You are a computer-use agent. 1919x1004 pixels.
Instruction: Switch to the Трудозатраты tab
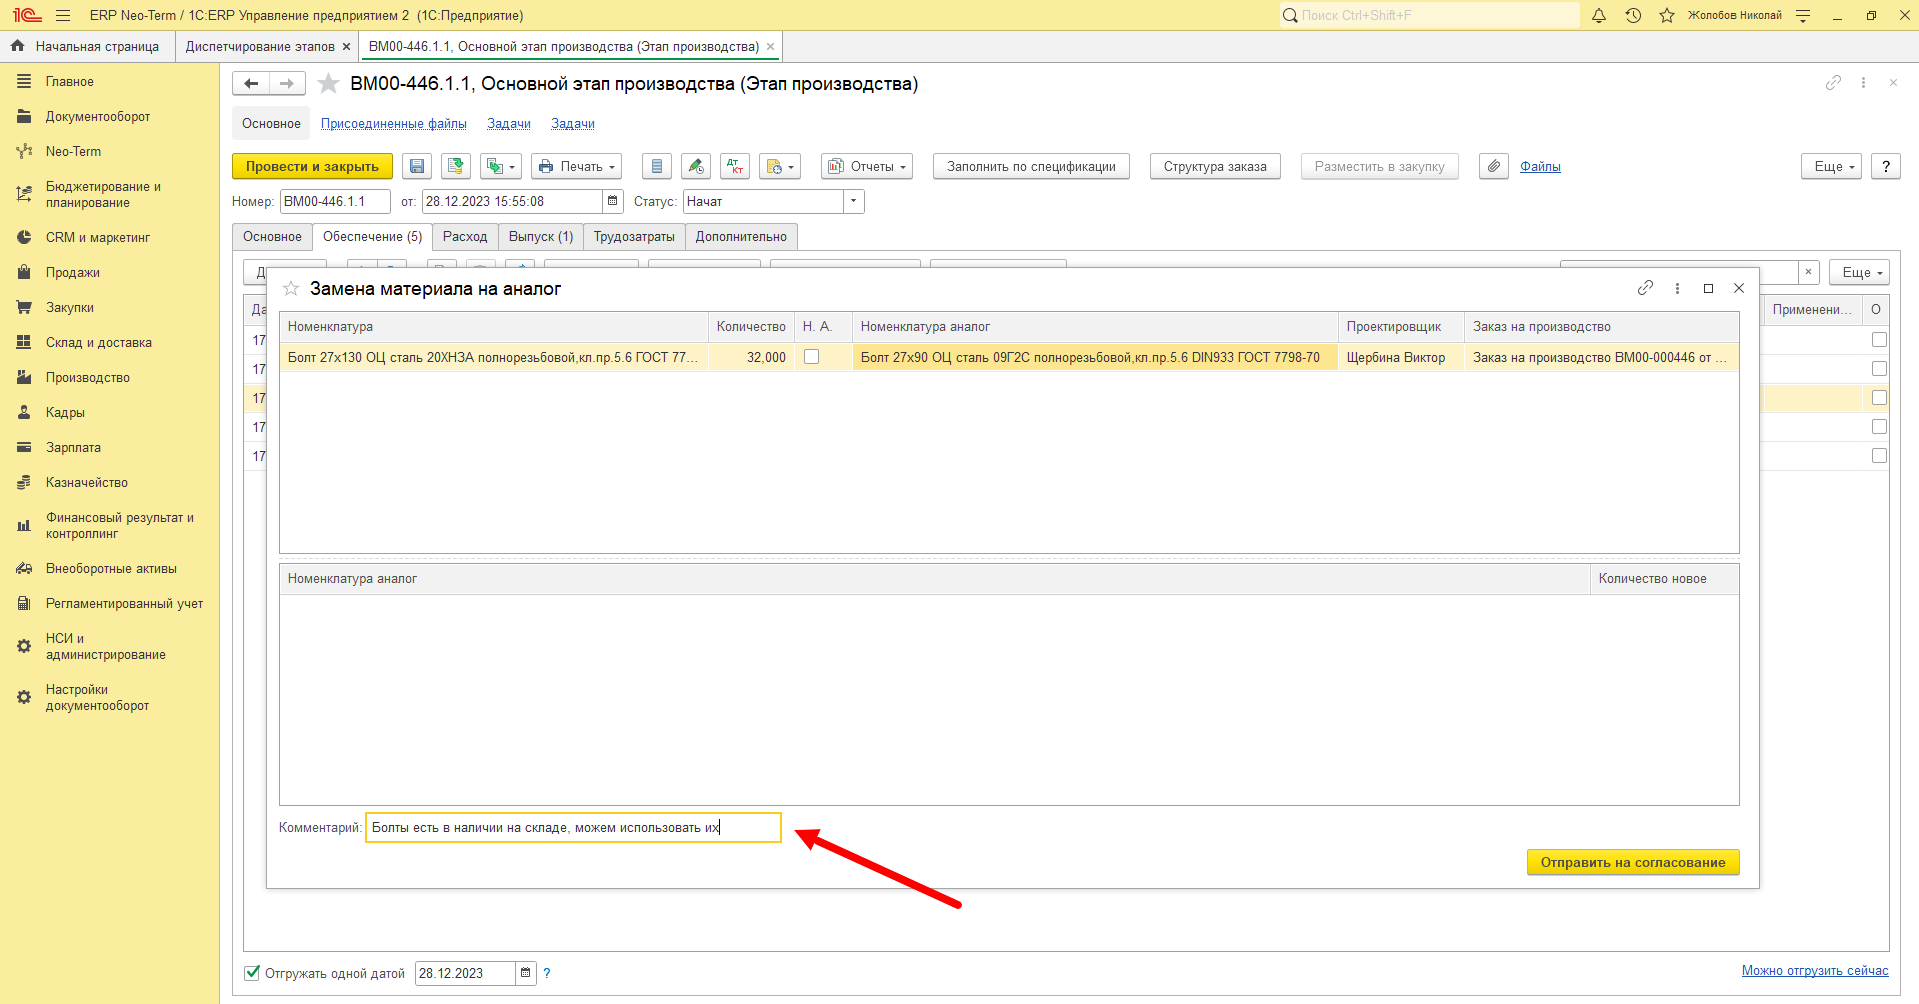634,237
